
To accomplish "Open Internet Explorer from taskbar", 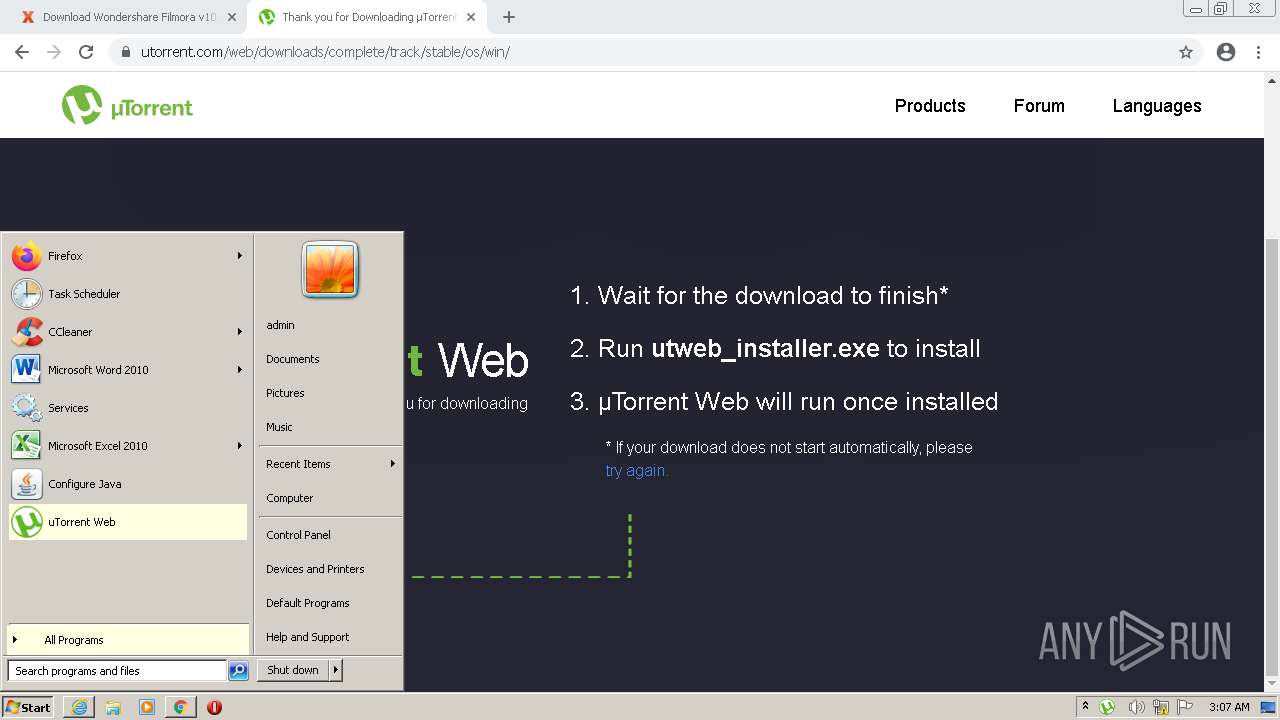I will tap(79, 707).
